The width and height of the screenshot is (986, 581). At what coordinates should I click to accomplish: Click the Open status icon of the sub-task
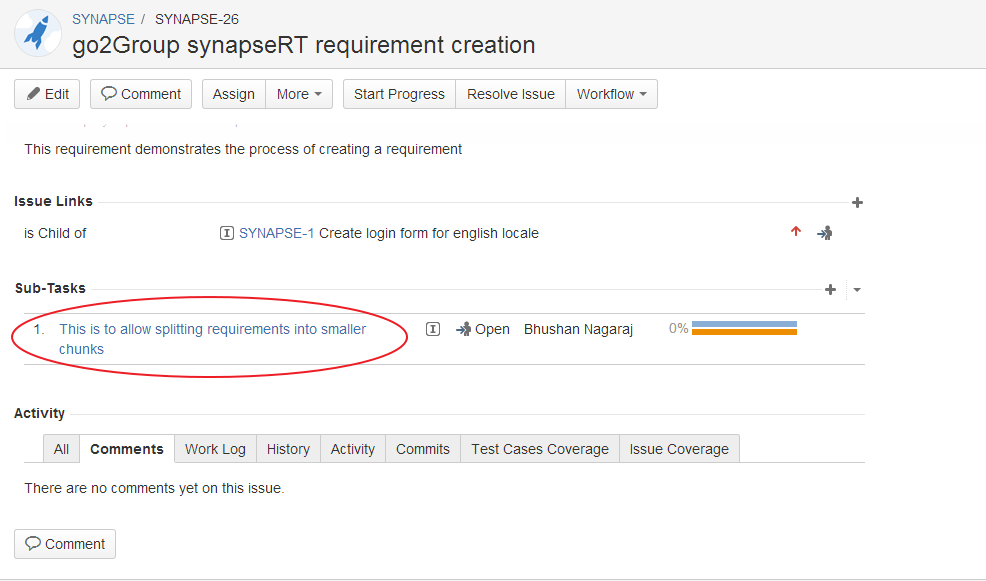(463, 329)
